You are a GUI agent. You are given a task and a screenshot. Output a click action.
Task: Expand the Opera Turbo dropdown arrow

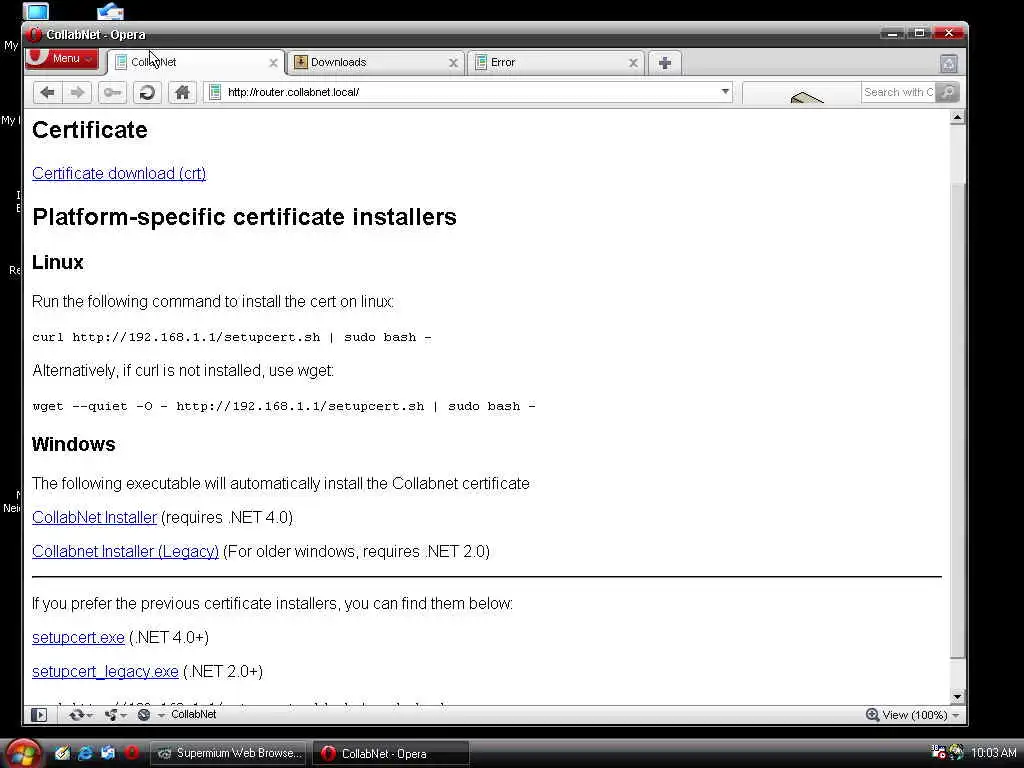161,715
